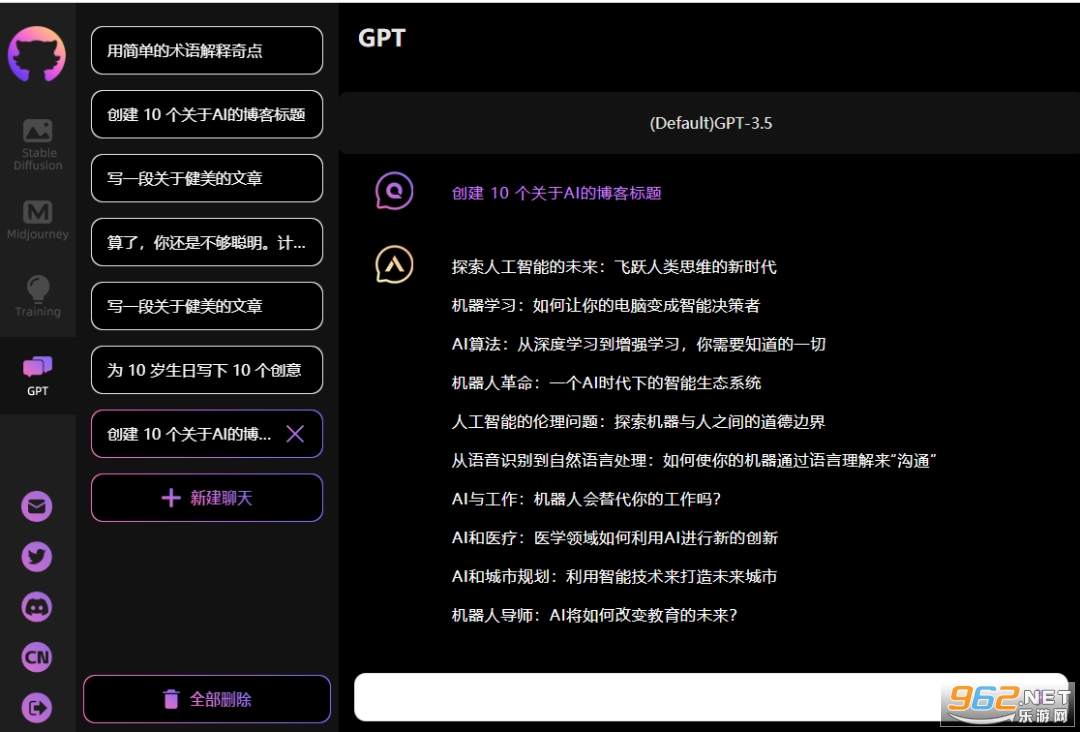
Task: Click the cat logo avatar
Action: tap(37, 54)
